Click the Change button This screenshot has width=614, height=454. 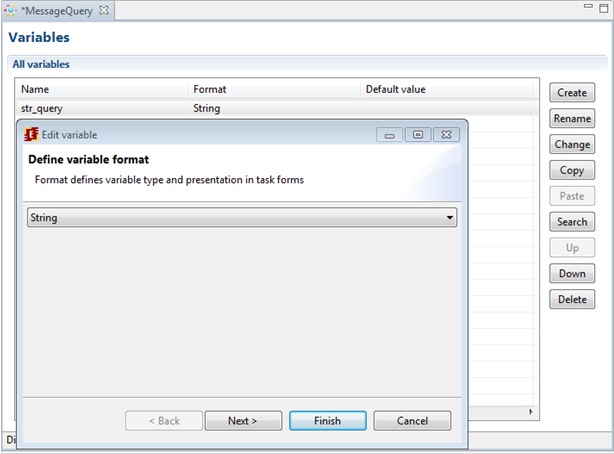tap(572, 144)
